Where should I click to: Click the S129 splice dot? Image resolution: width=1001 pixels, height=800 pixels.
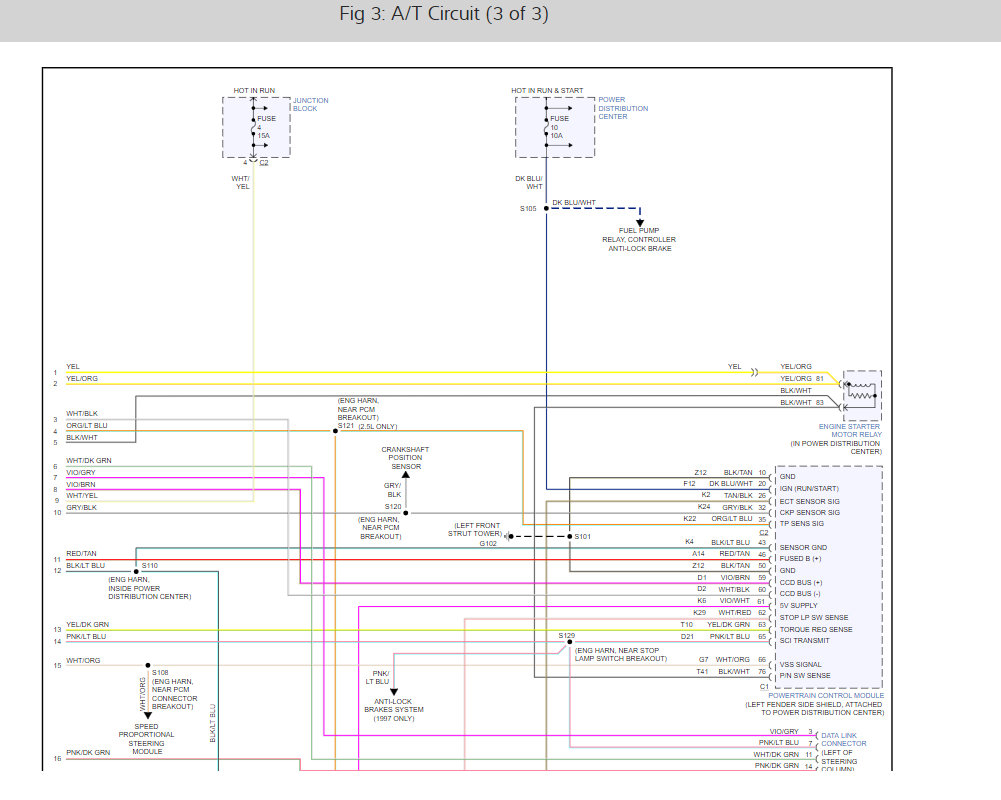[575, 644]
